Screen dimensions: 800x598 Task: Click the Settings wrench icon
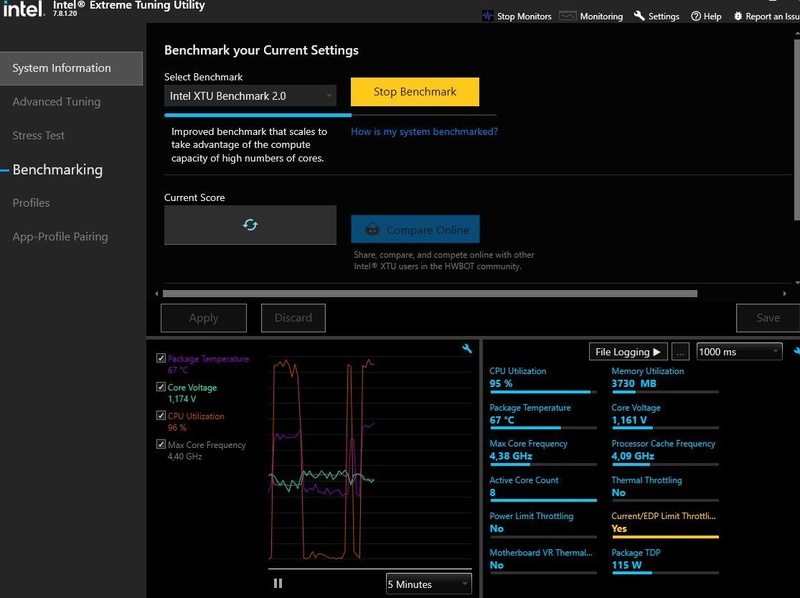[x=639, y=16]
